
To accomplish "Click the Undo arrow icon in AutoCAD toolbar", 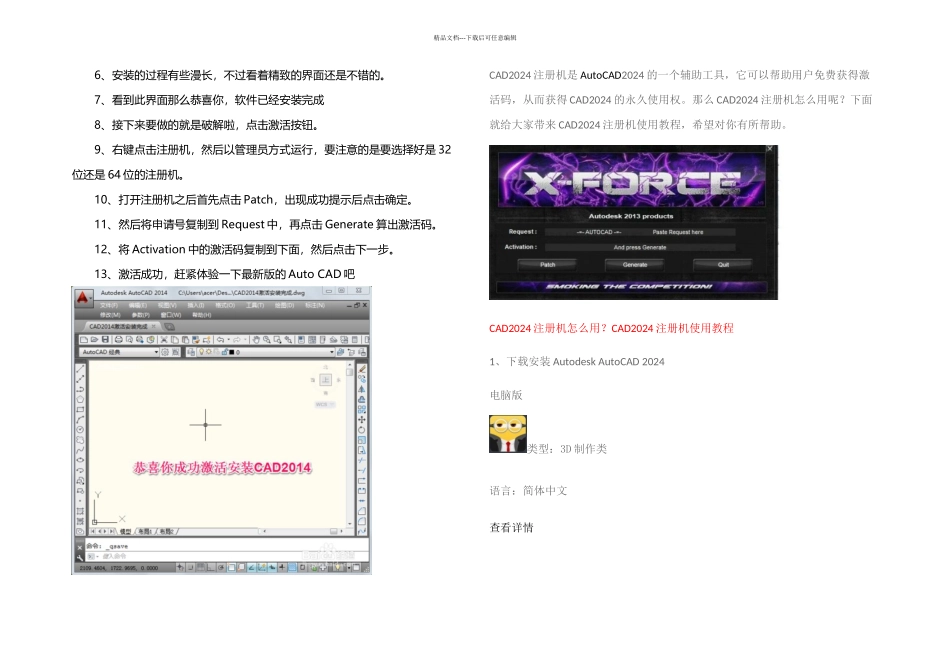I will point(221,339).
